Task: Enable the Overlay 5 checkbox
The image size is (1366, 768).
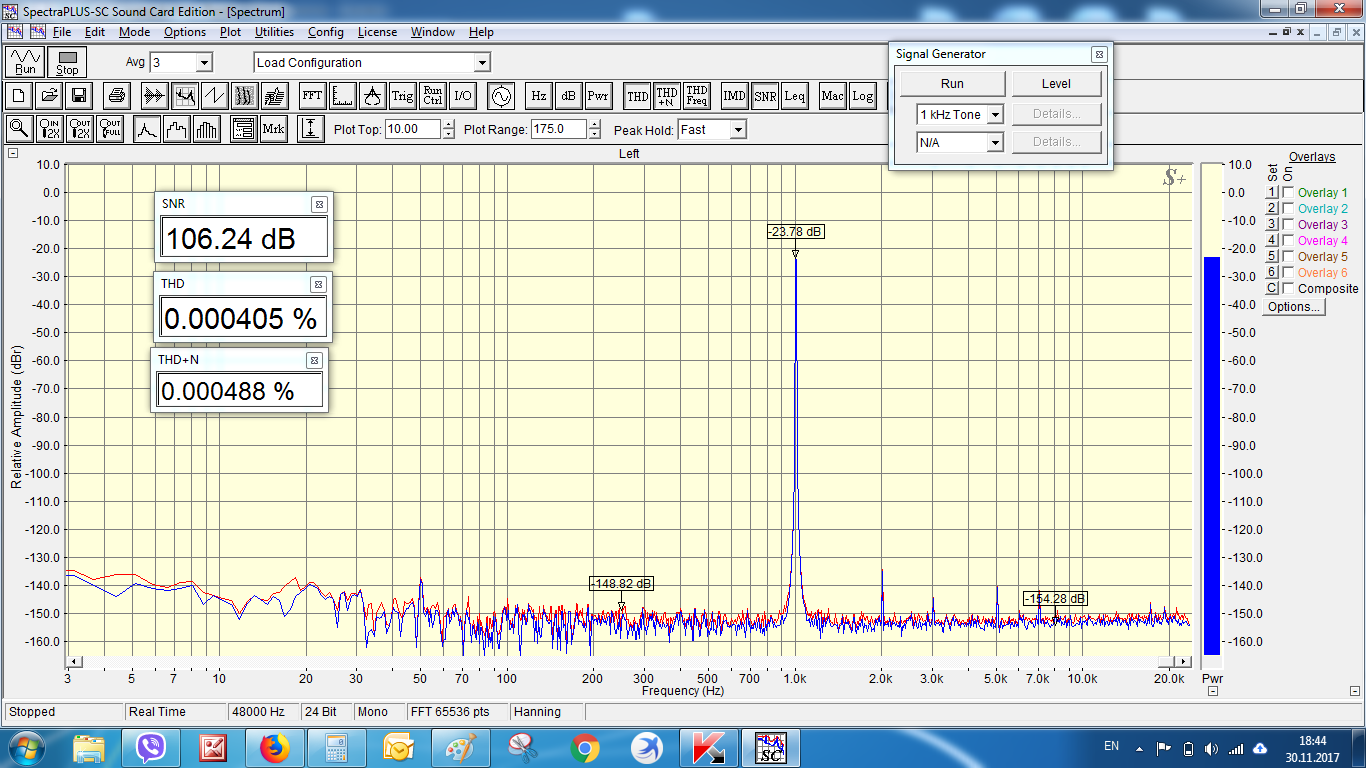Action: click(x=1288, y=257)
